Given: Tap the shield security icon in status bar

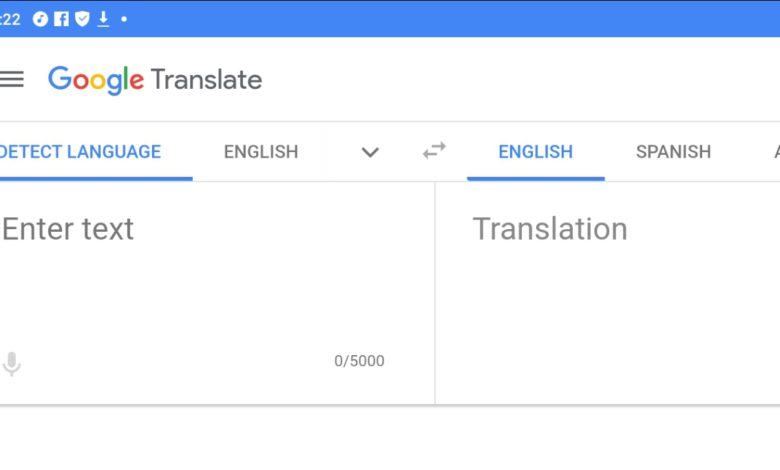Looking at the screenshot, I should 82,19.
